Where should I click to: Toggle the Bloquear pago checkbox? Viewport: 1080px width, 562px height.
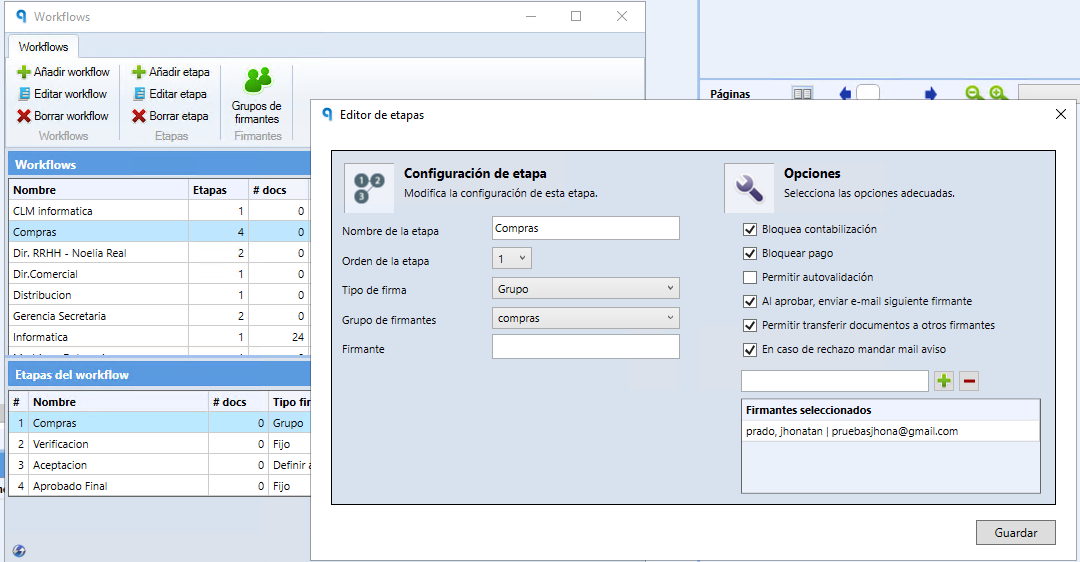pyautogui.click(x=750, y=253)
